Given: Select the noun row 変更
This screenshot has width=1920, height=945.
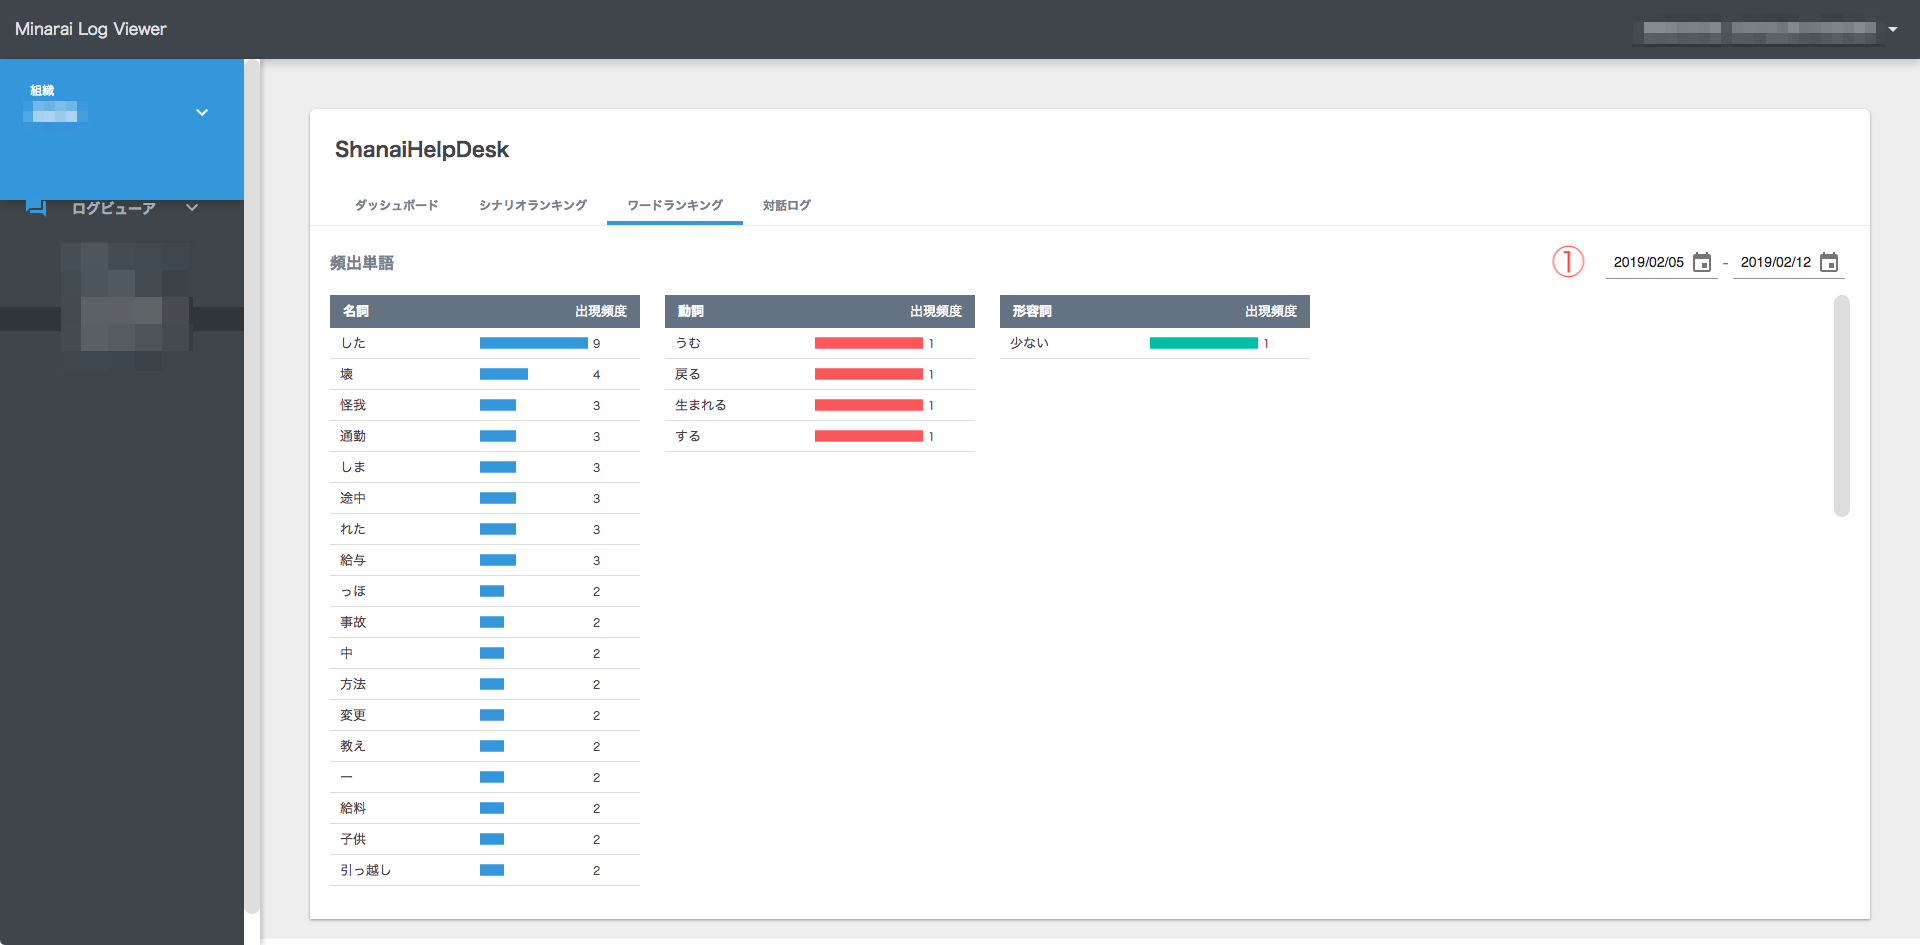Looking at the screenshot, I should pyautogui.click(x=485, y=715).
